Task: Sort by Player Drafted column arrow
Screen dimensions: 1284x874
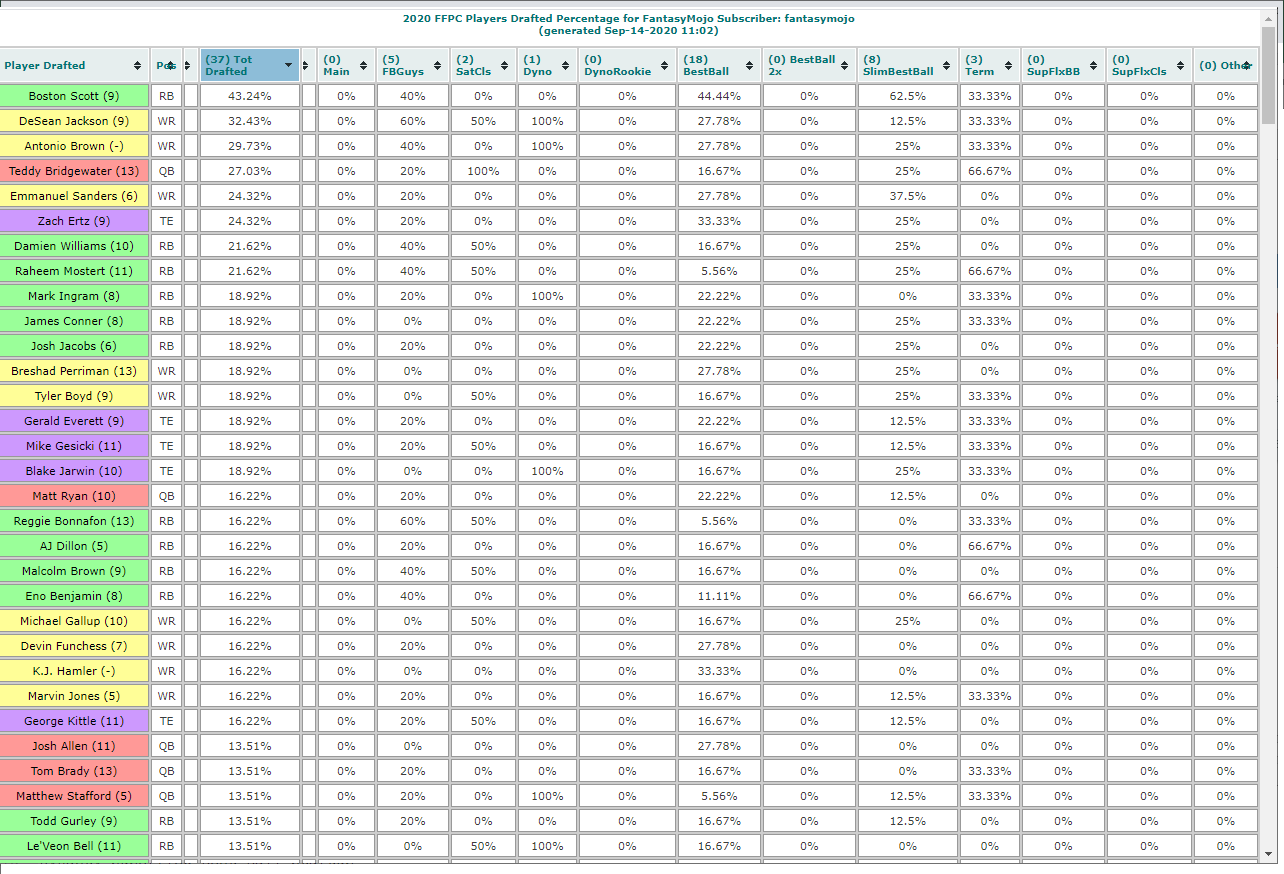Action: pos(137,66)
